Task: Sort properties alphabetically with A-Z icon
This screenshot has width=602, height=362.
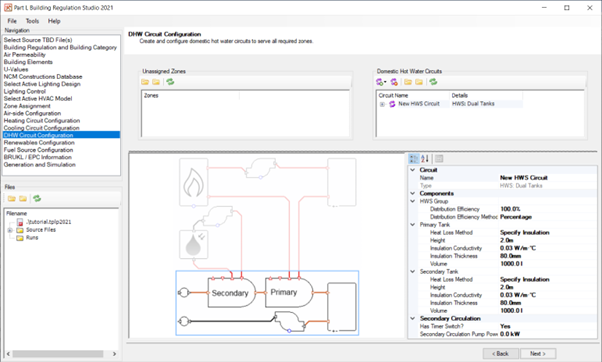Action: pos(425,159)
